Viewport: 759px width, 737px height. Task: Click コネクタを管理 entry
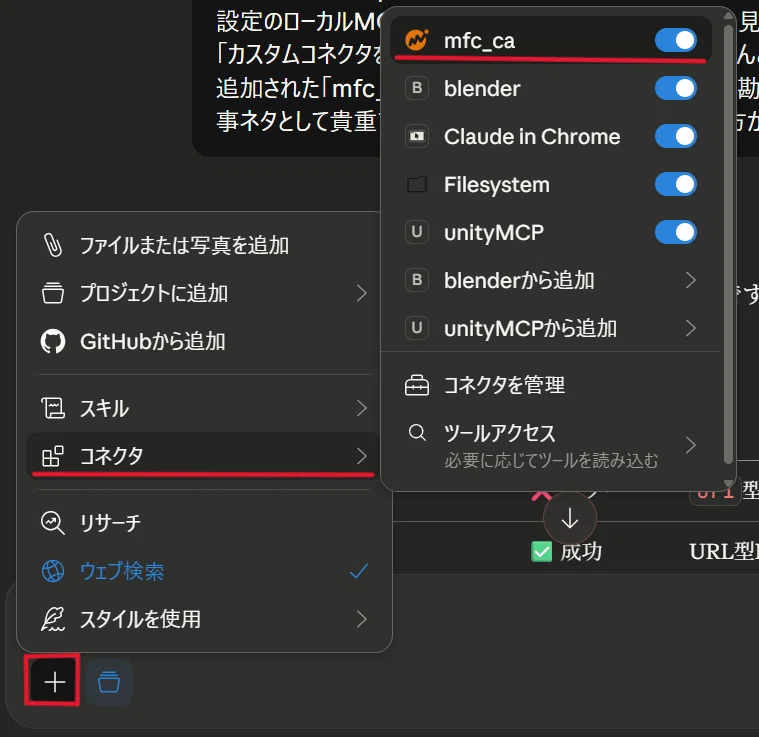pyautogui.click(x=551, y=385)
